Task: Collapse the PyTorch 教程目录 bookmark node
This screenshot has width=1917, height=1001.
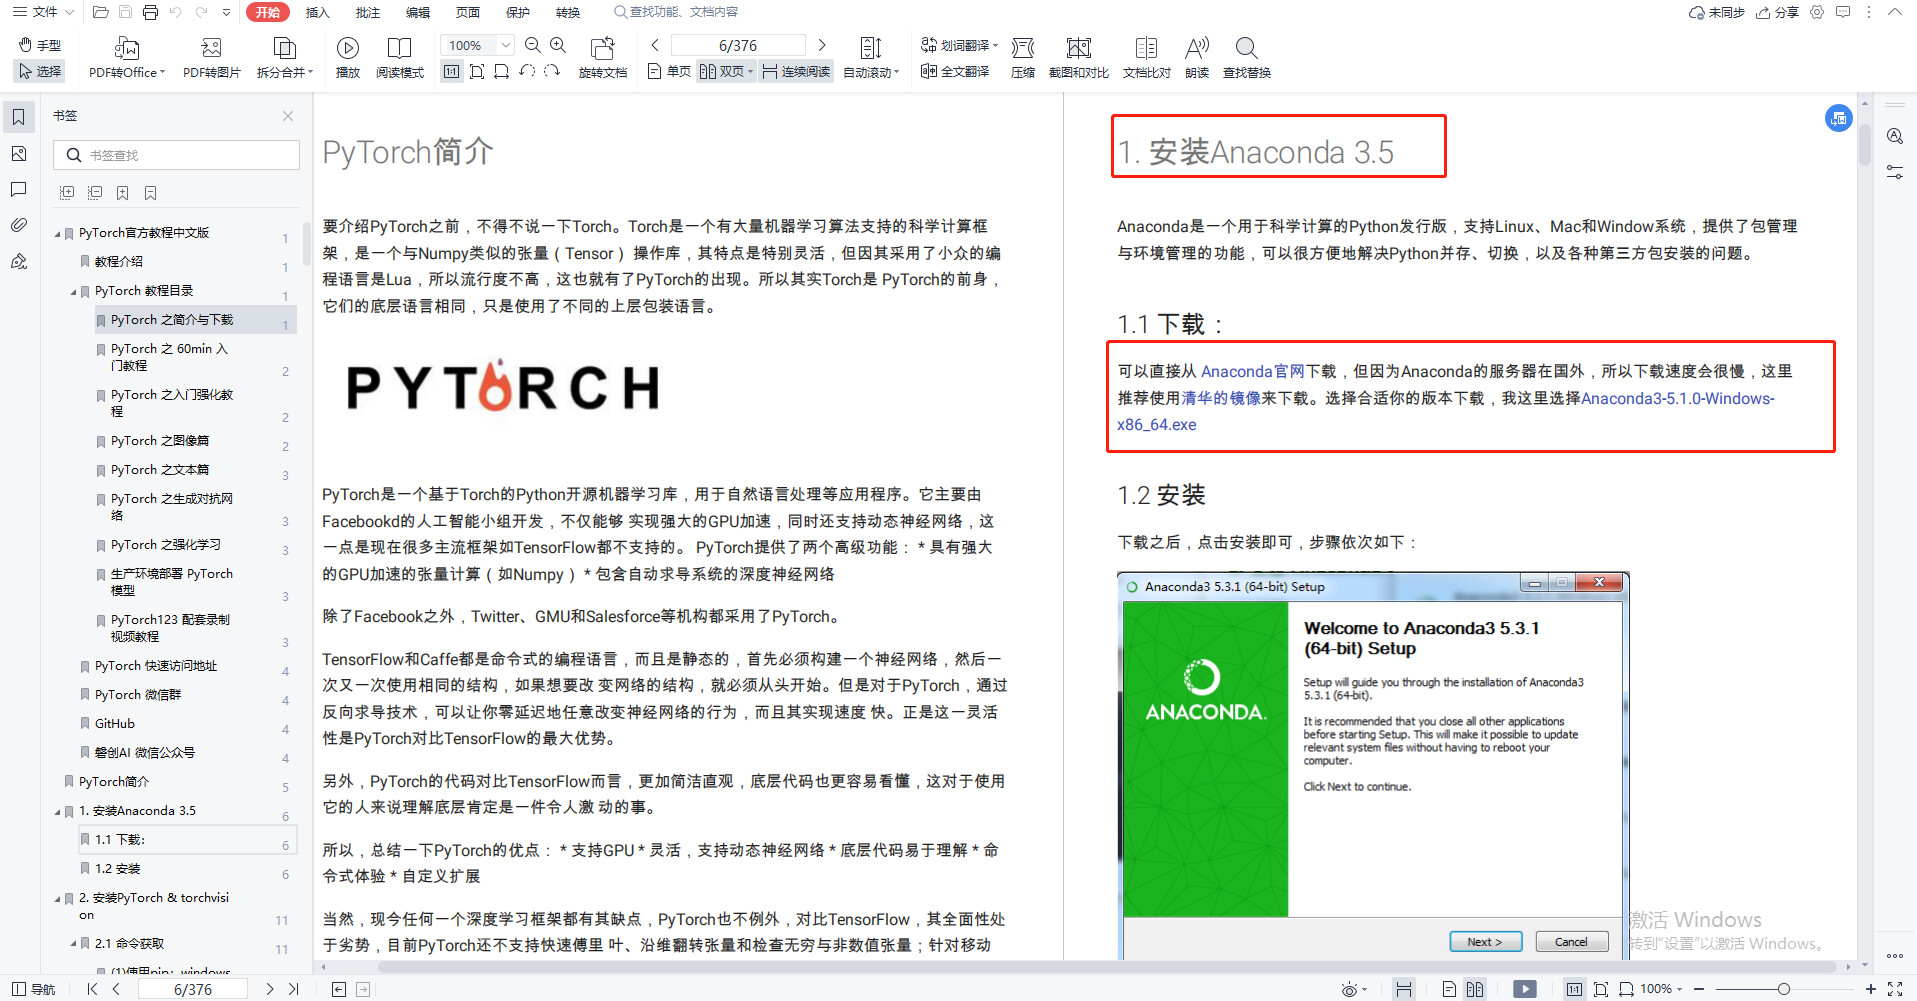Action: [x=74, y=291]
